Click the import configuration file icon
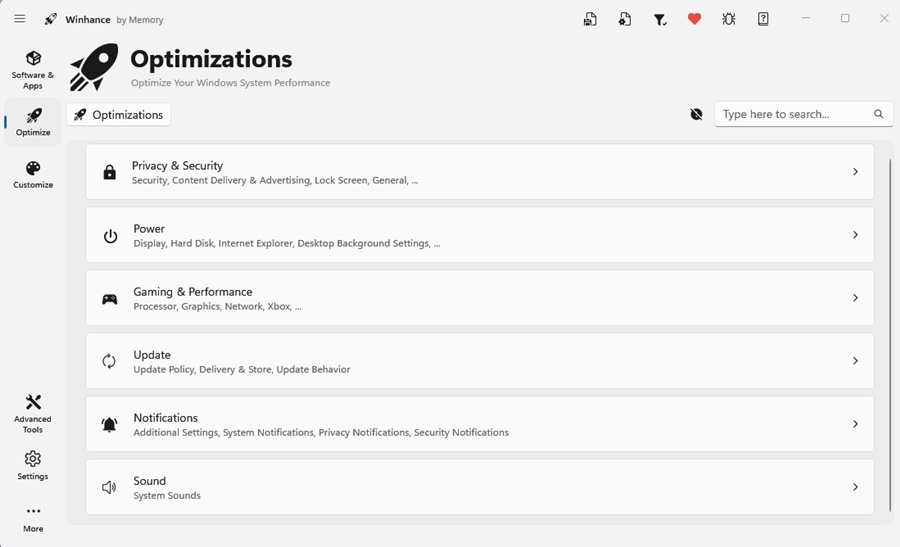900x547 pixels. pyautogui.click(x=625, y=19)
